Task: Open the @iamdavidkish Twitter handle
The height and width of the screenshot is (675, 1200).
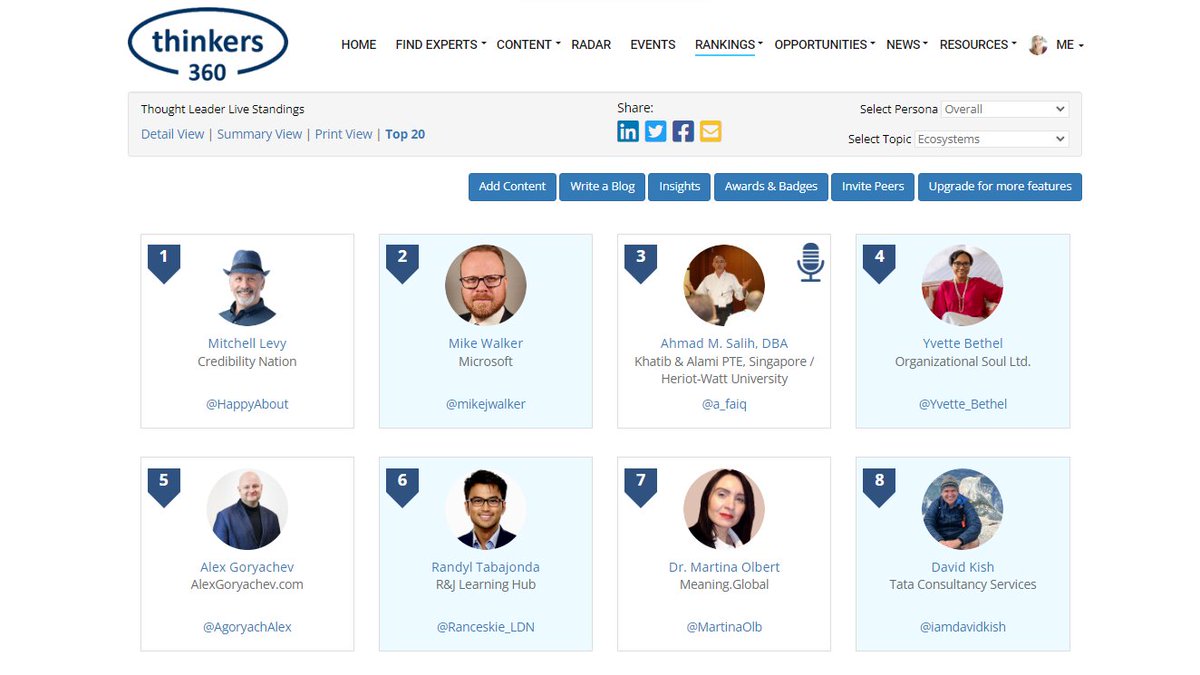Action: pyautogui.click(x=963, y=627)
